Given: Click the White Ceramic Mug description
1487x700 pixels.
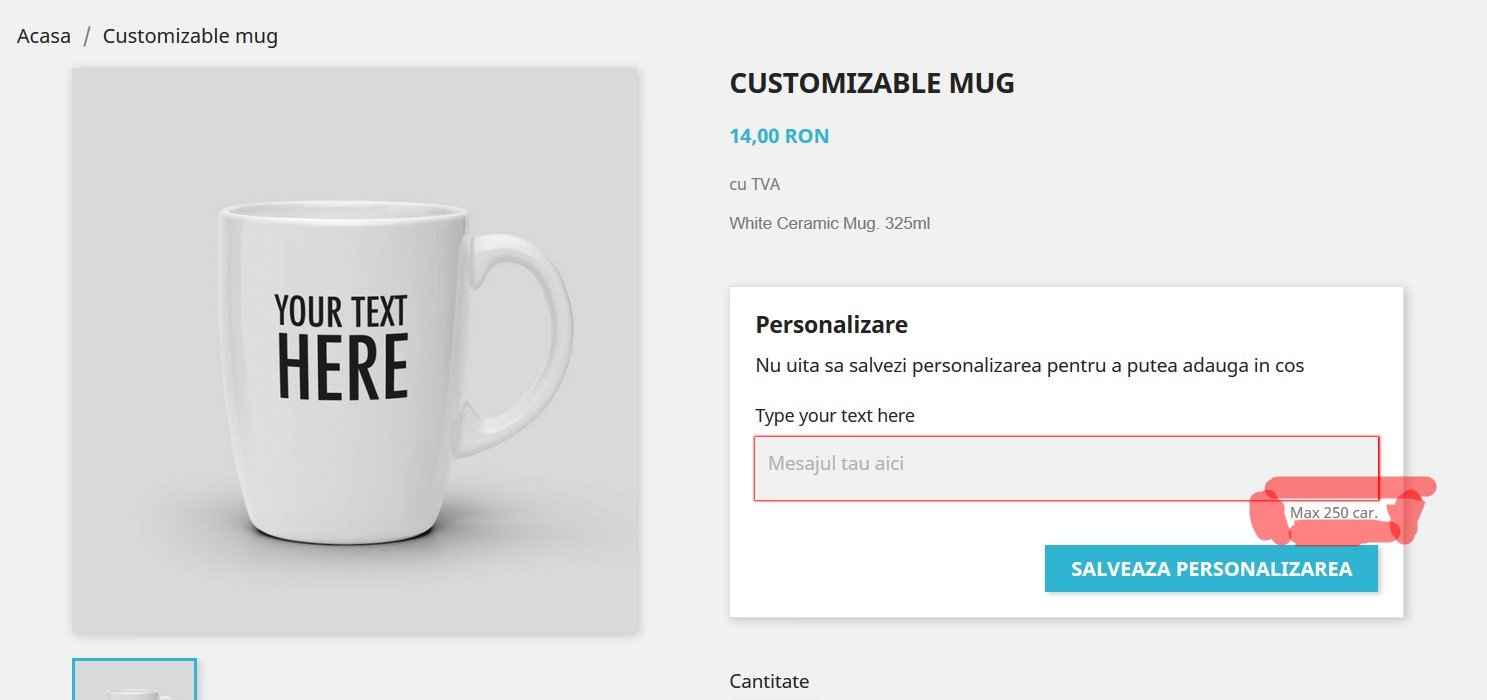Looking at the screenshot, I should click(829, 223).
